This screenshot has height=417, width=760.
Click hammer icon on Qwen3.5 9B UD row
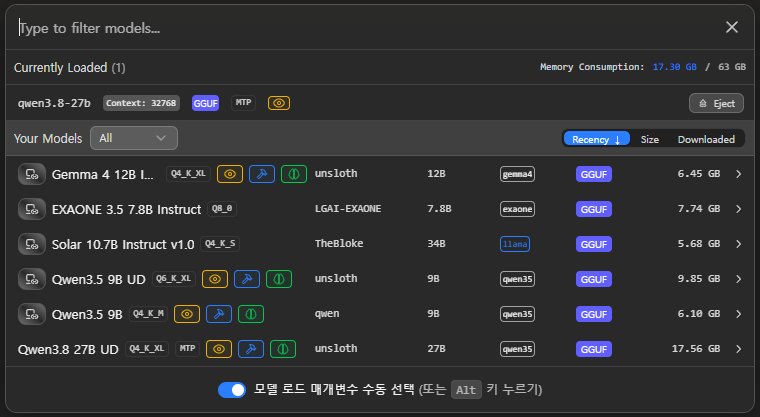(247, 279)
